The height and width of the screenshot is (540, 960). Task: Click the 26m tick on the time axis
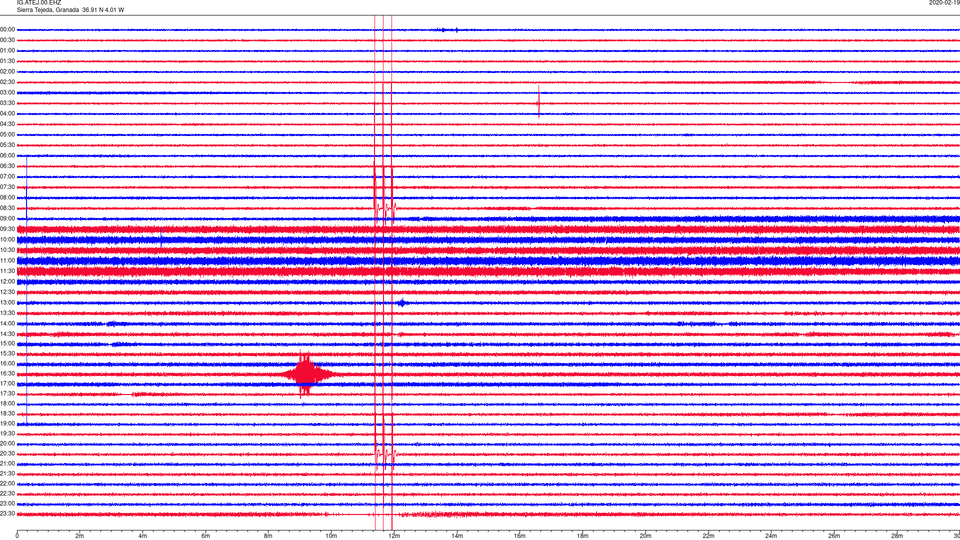pyautogui.click(x=834, y=536)
